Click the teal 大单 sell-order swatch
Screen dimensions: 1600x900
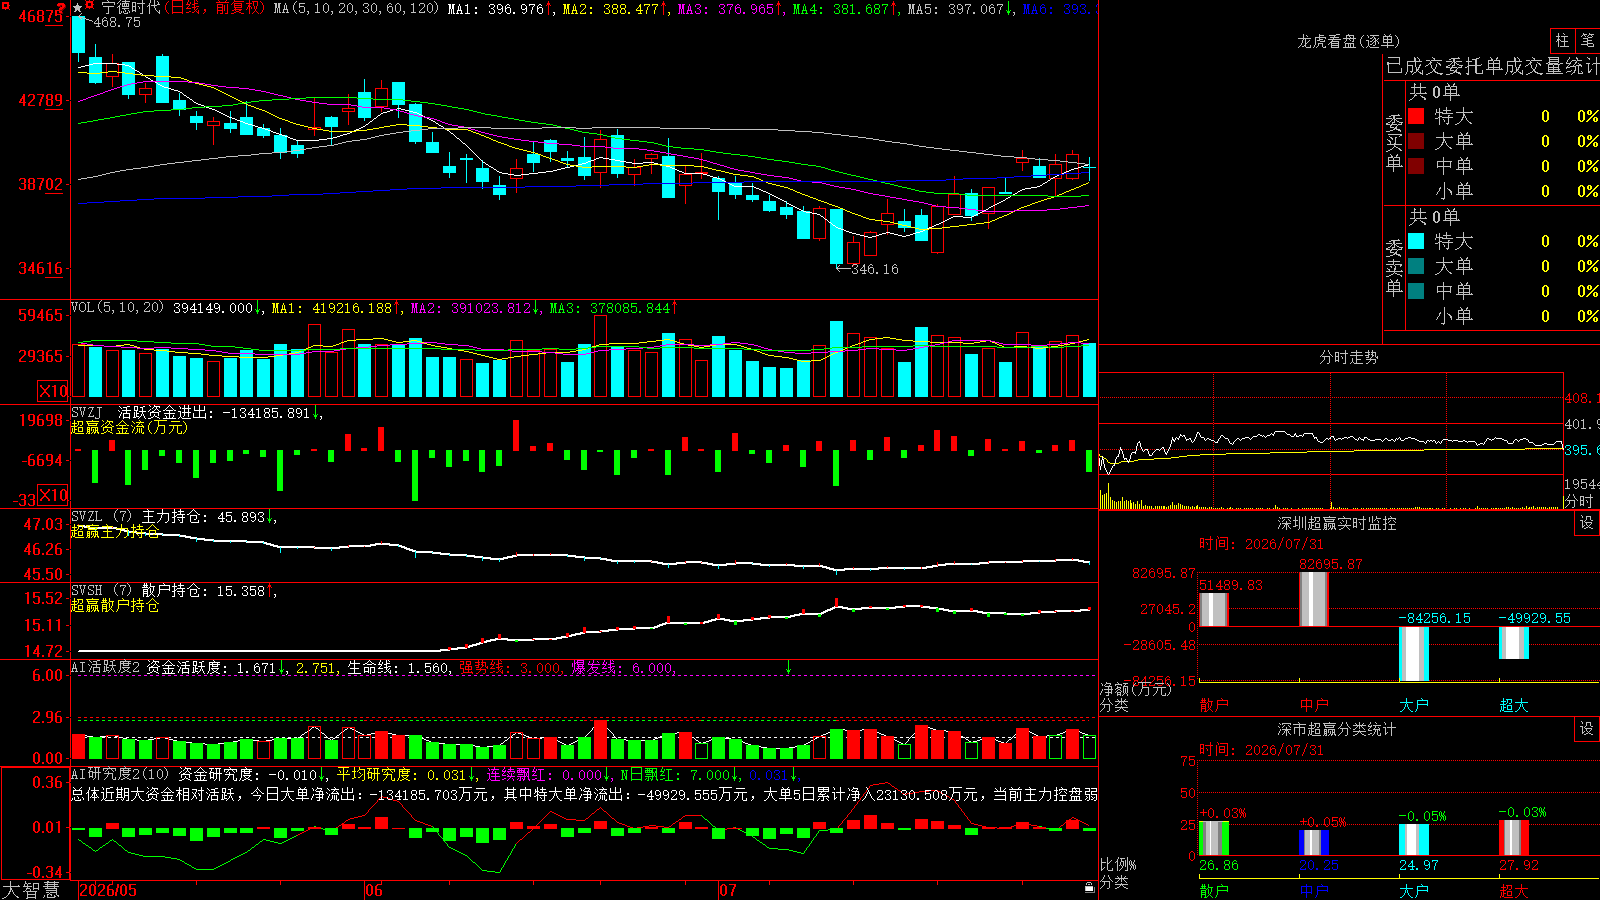pos(1416,266)
